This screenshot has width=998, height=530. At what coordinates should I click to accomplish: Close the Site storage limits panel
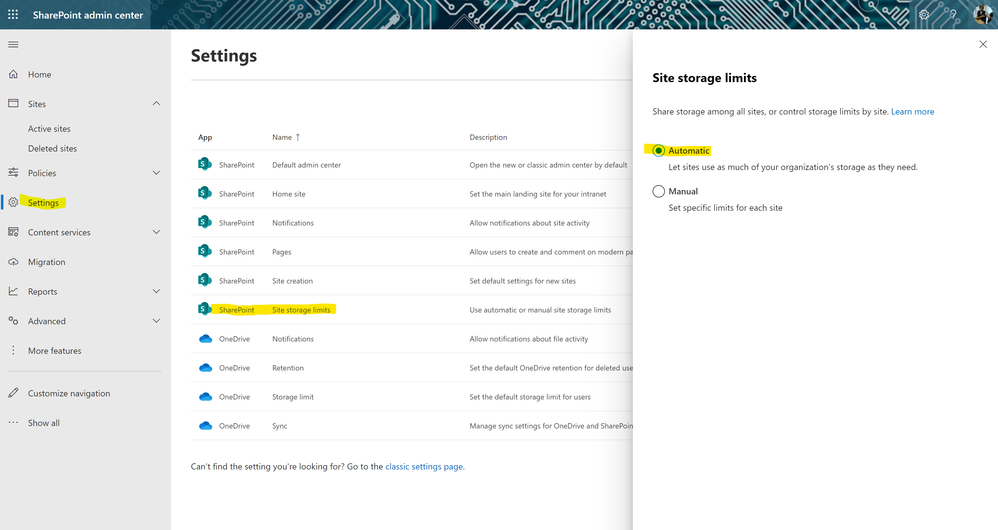[983, 44]
